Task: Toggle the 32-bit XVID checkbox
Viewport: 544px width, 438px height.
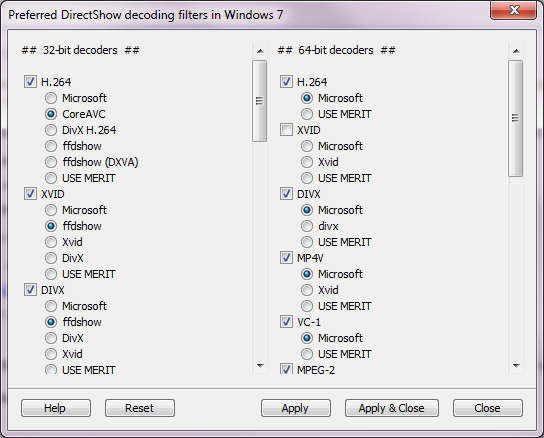Action: click(x=30, y=194)
